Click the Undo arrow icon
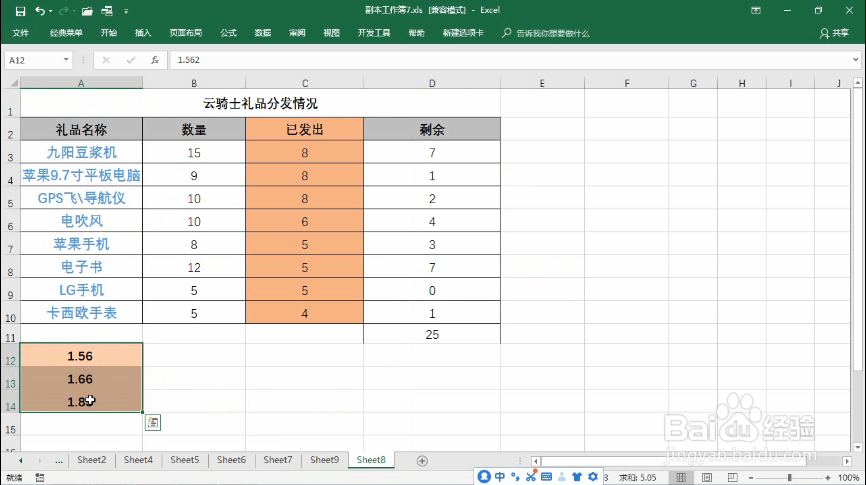 click(x=39, y=10)
